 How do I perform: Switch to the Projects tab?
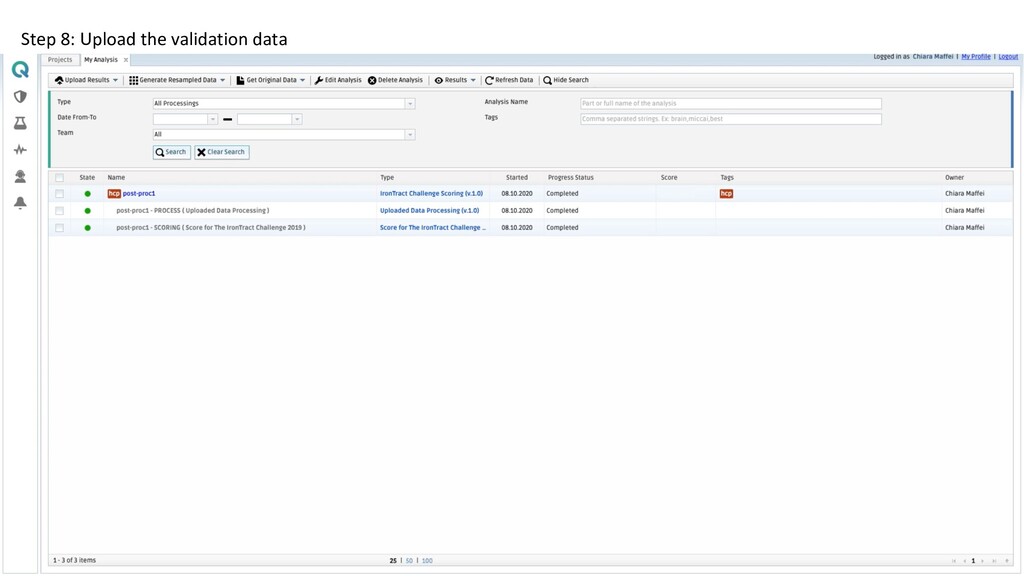click(x=60, y=60)
